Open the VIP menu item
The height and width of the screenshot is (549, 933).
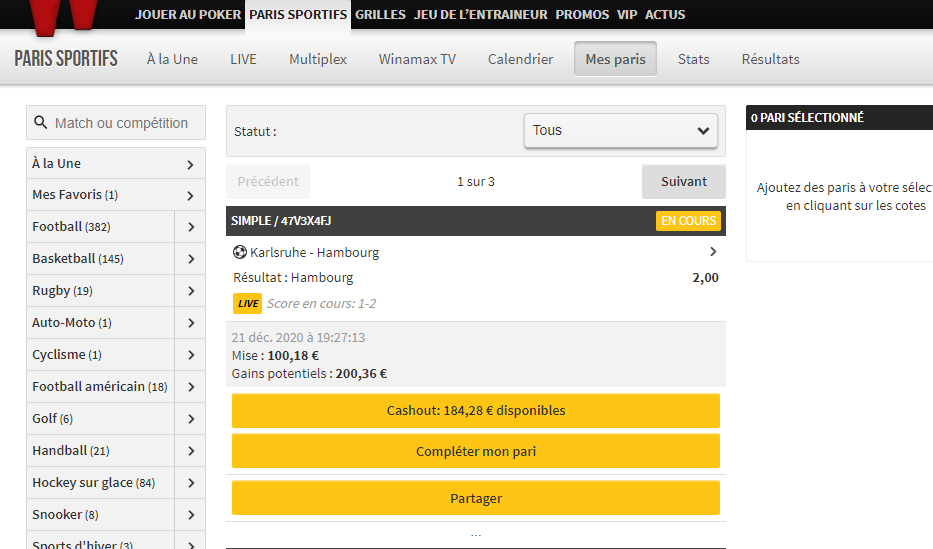627,14
